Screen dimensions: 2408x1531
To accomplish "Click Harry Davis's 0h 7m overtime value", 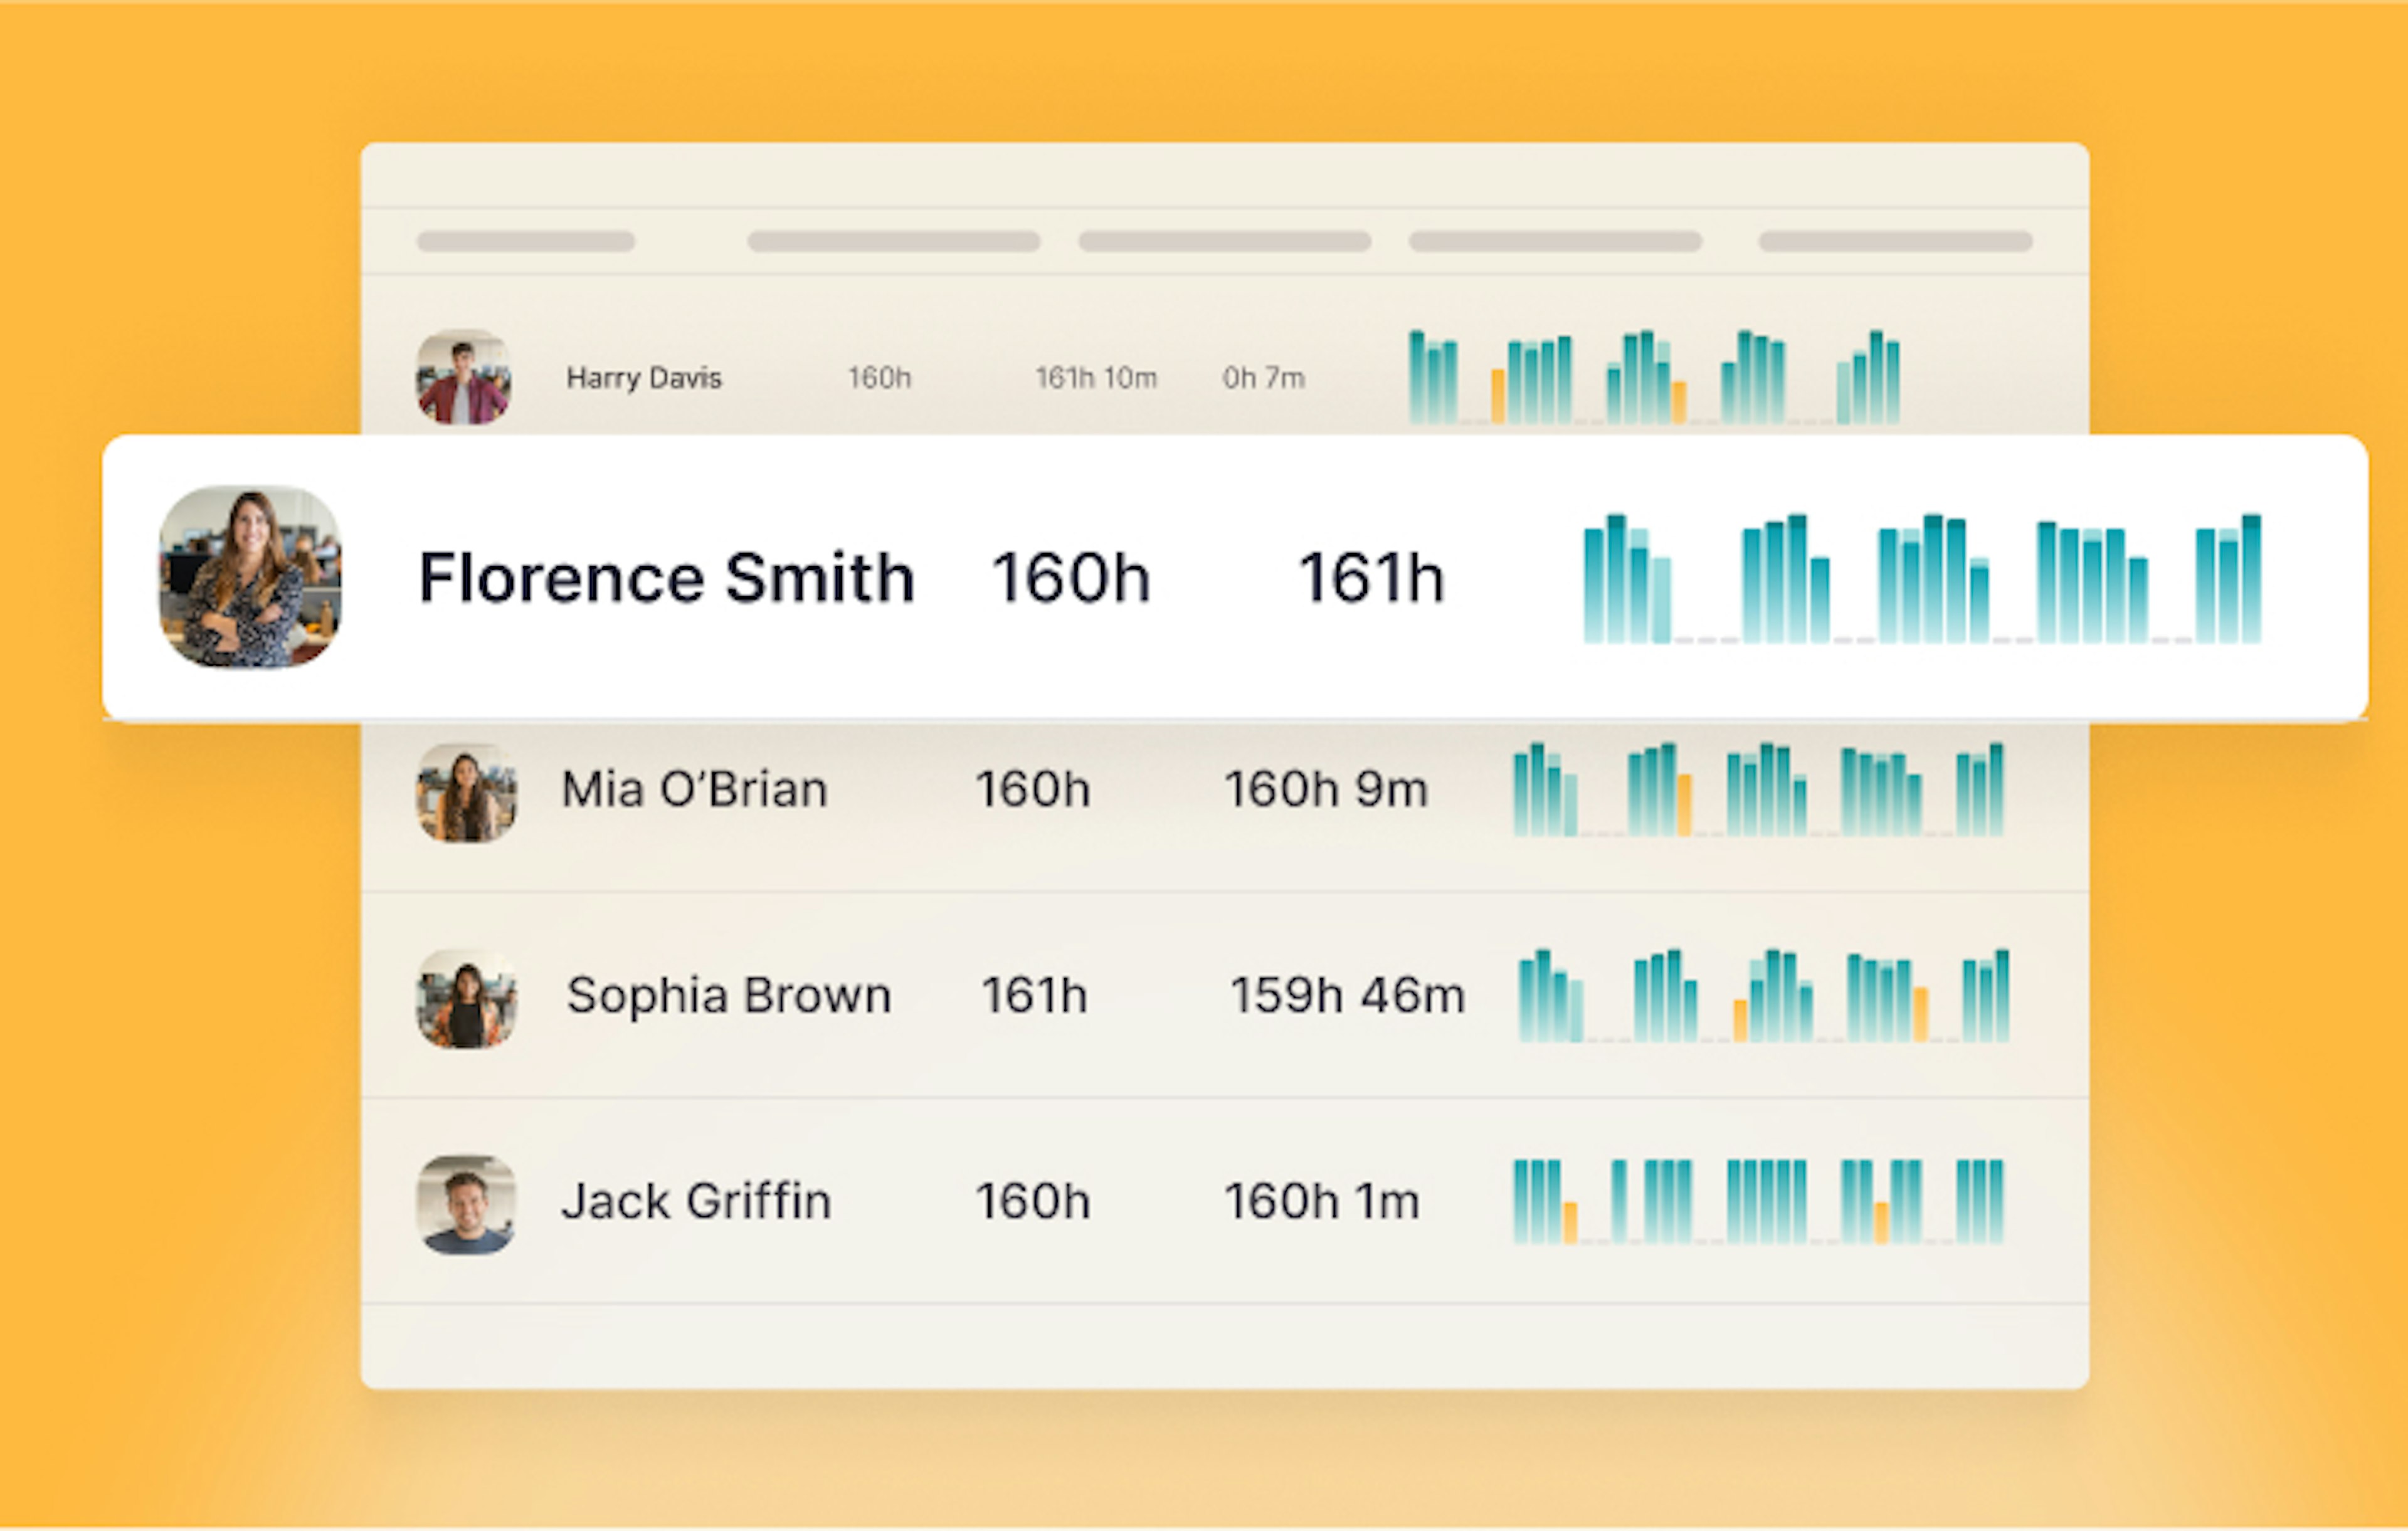I will [x=1263, y=378].
